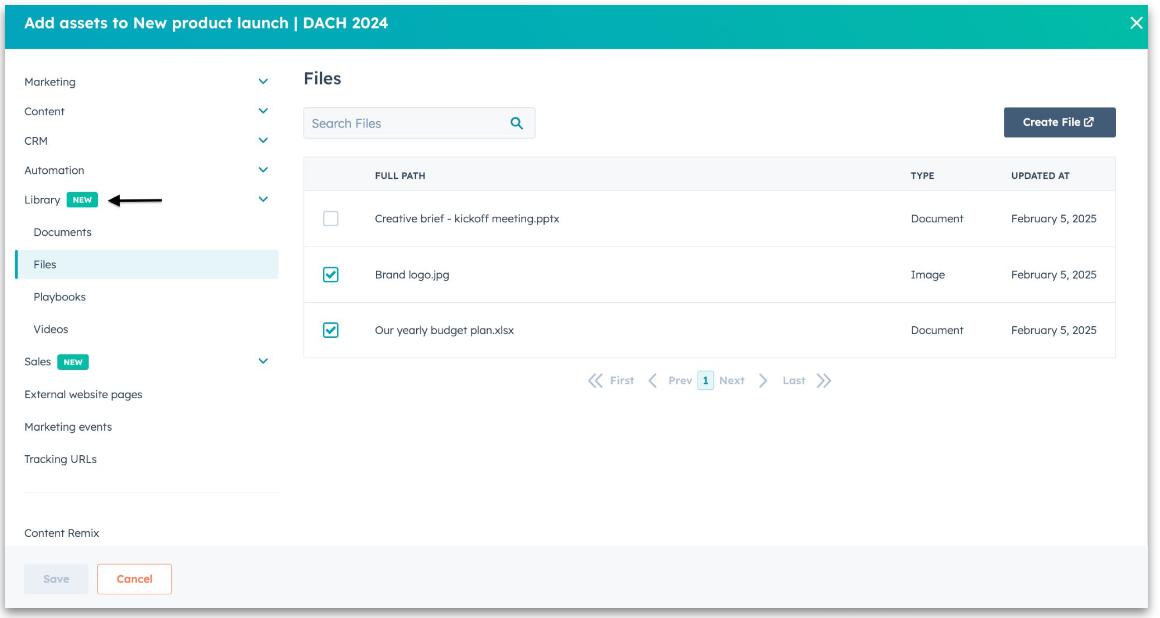This screenshot has width=1160, height=618.
Task: Expand the CRM section chevron
Action: coord(263,140)
